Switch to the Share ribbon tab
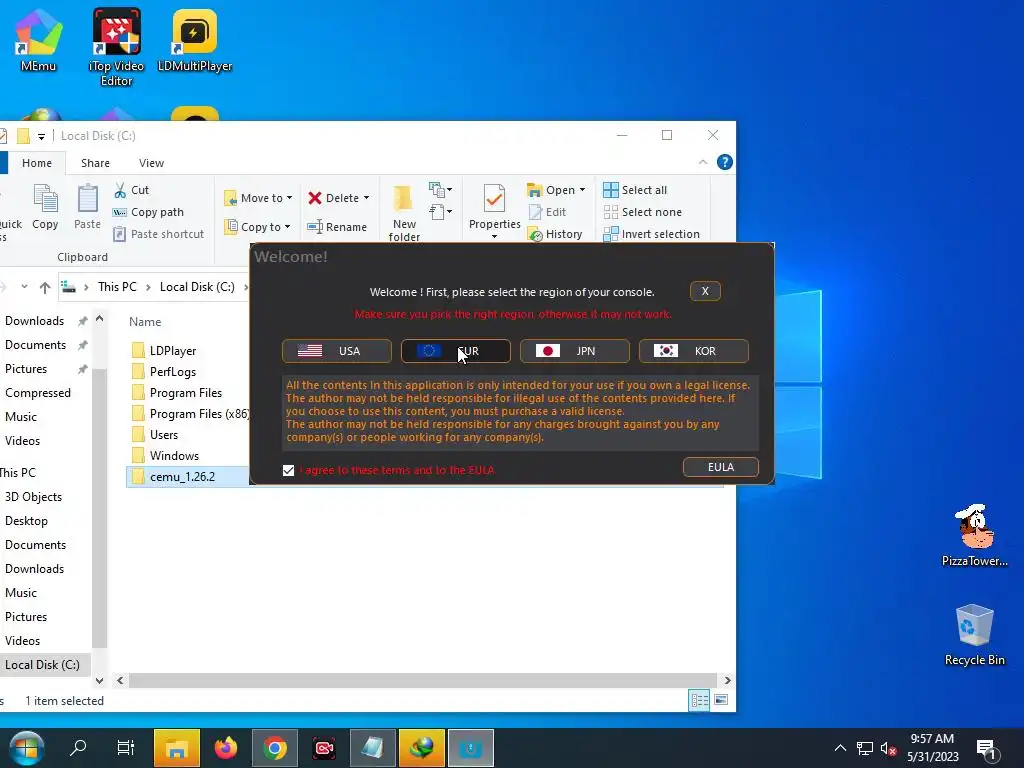This screenshot has width=1024, height=768. [x=95, y=163]
